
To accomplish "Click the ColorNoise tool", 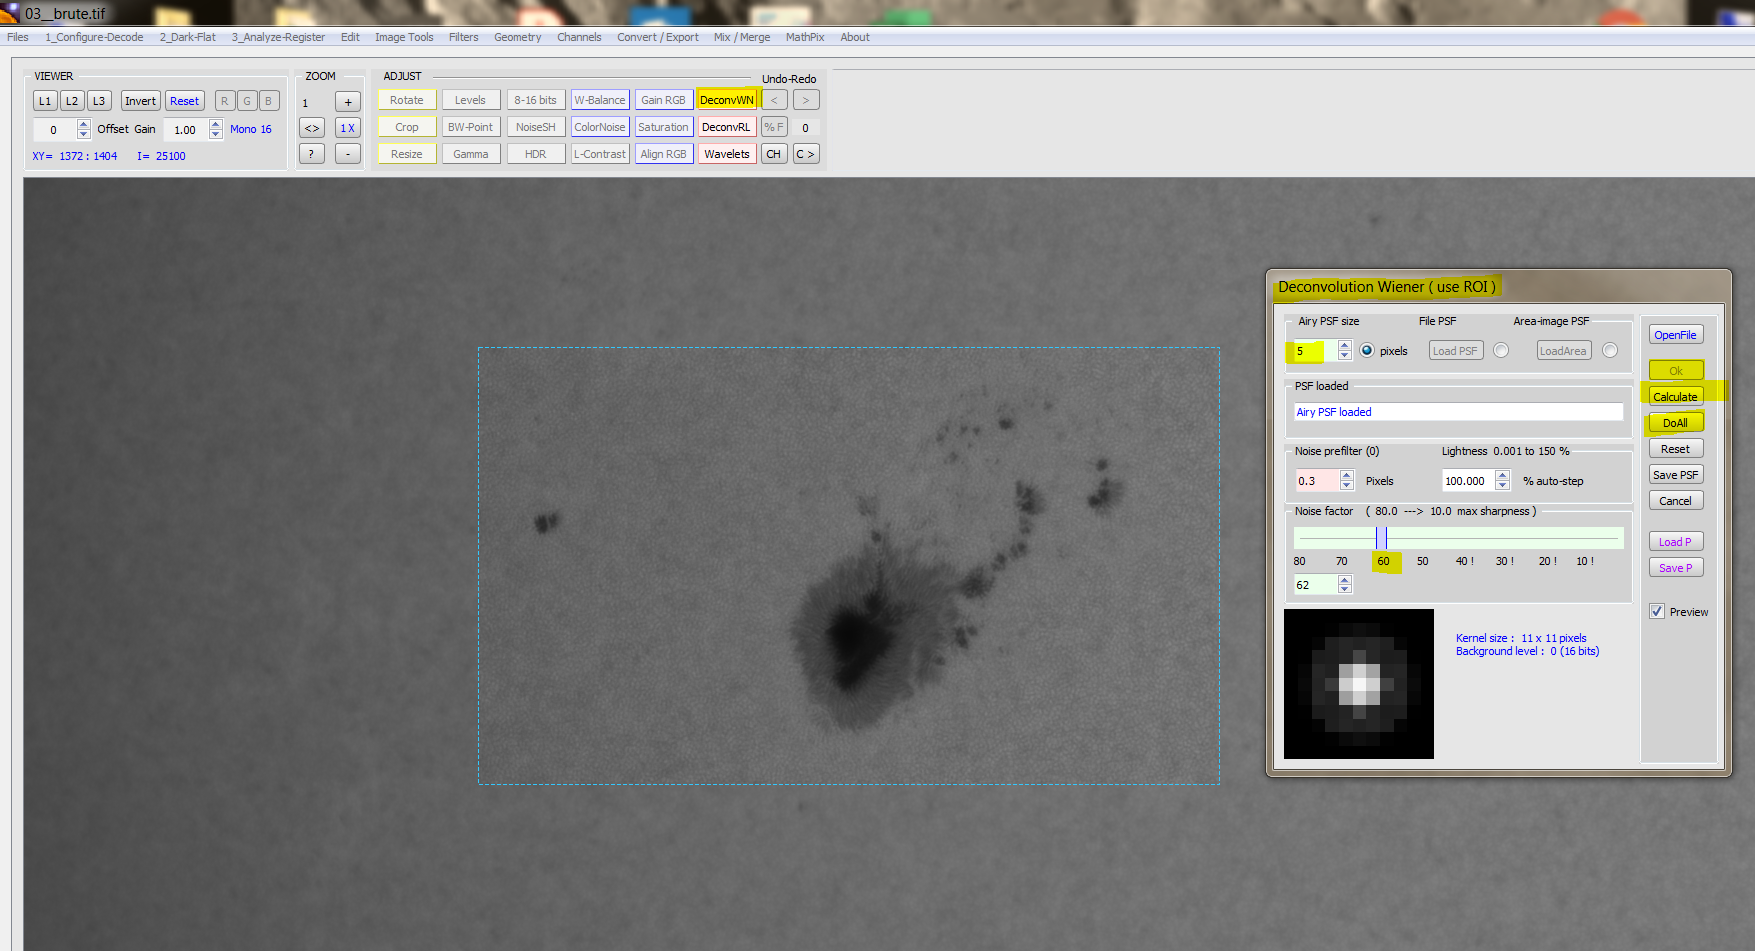I will coord(600,127).
